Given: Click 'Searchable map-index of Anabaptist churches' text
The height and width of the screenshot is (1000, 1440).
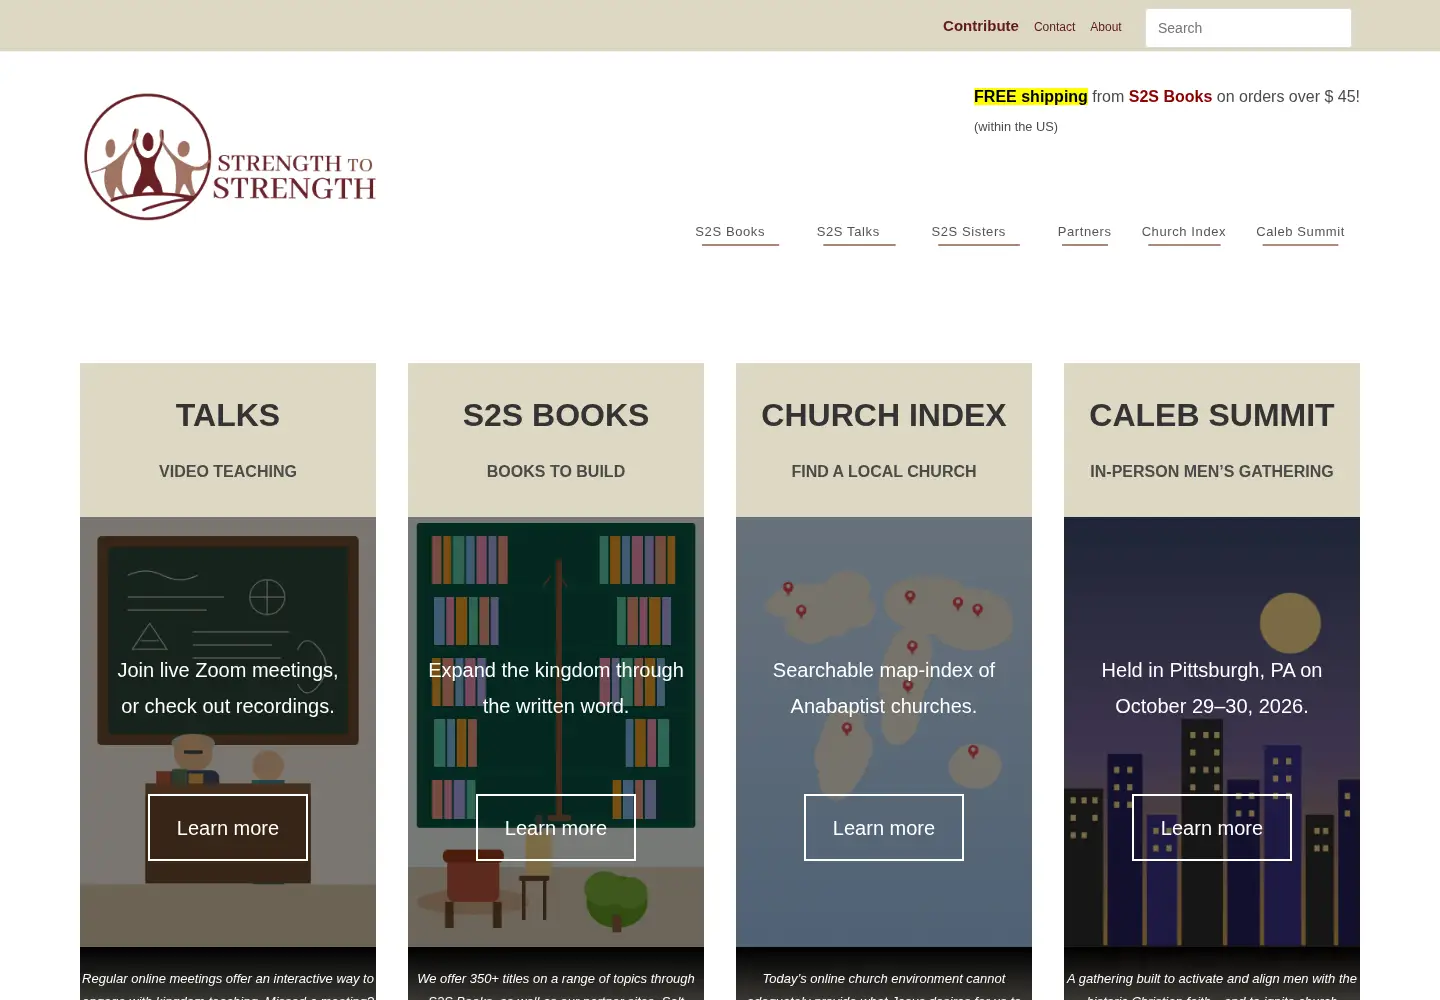Looking at the screenshot, I should 884,688.
